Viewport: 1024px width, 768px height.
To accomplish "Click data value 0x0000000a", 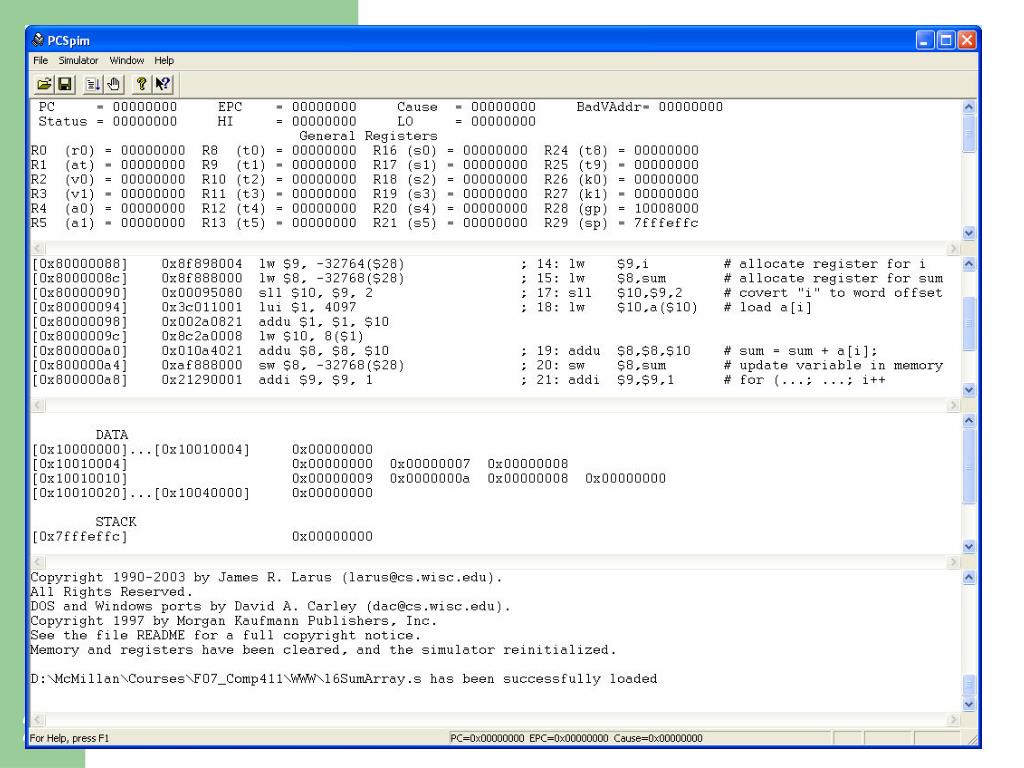I will 430,478.
